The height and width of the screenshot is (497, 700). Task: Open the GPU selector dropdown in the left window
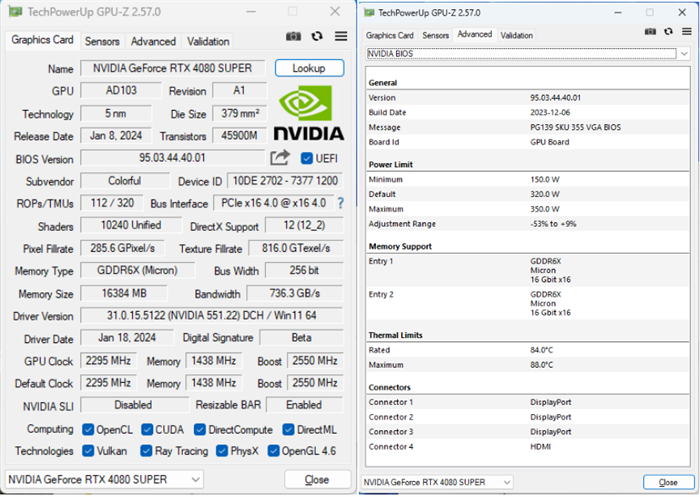point(104,480)
